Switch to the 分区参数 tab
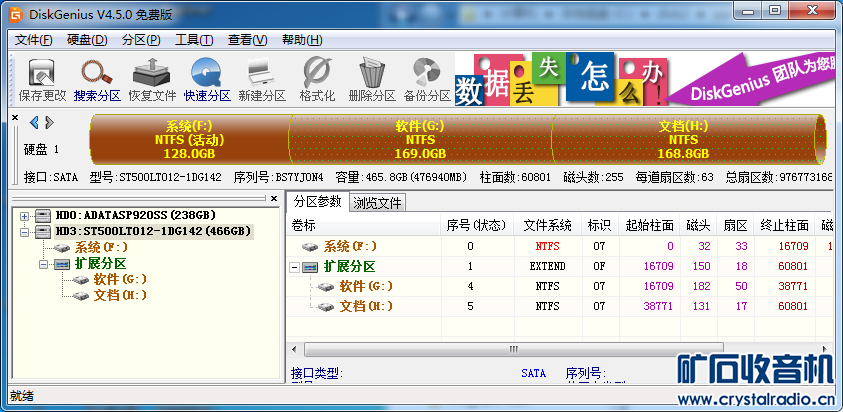Screen dimensions: 843x412 pos(317,201)
